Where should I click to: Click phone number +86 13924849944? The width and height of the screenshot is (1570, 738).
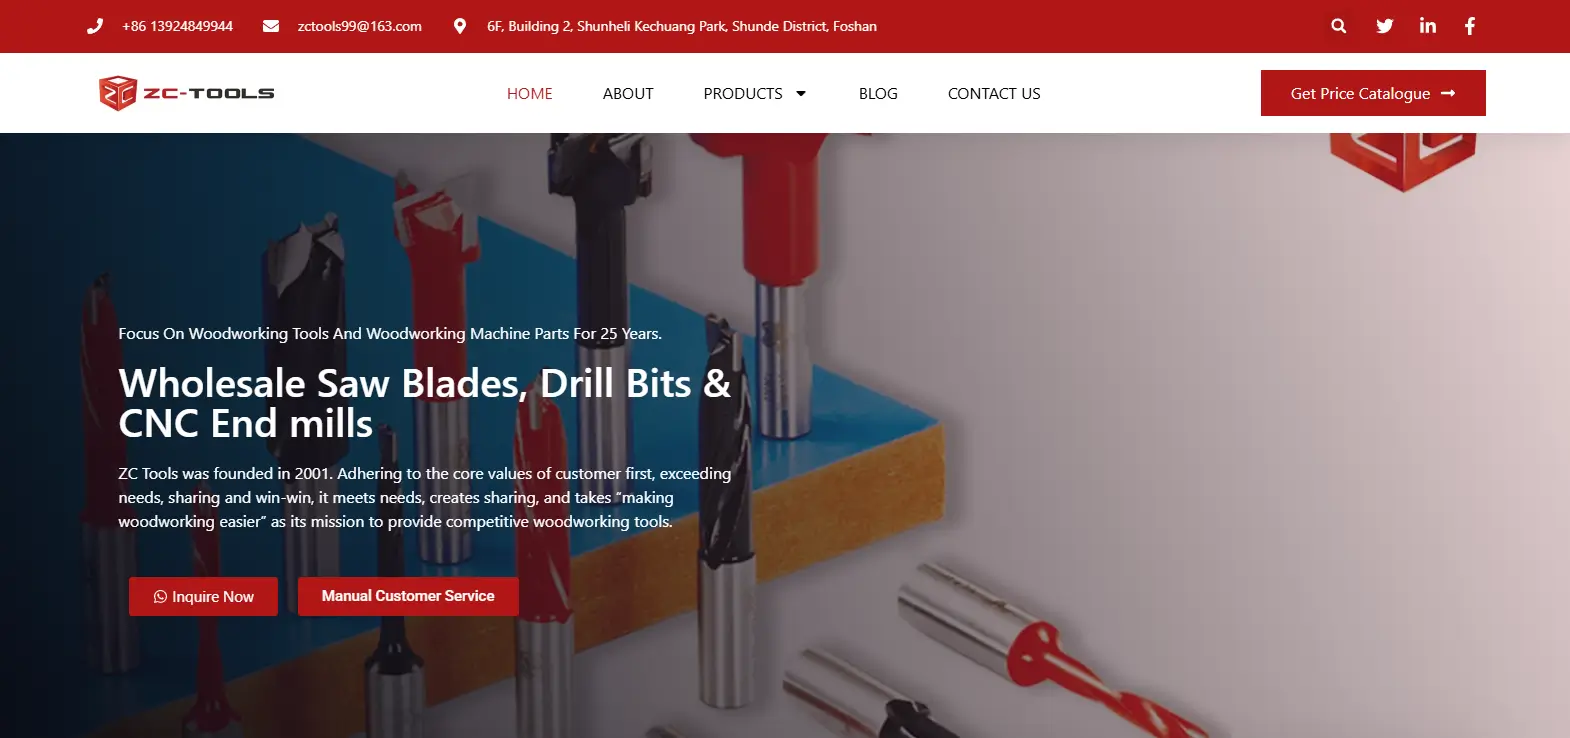[177, 26]
